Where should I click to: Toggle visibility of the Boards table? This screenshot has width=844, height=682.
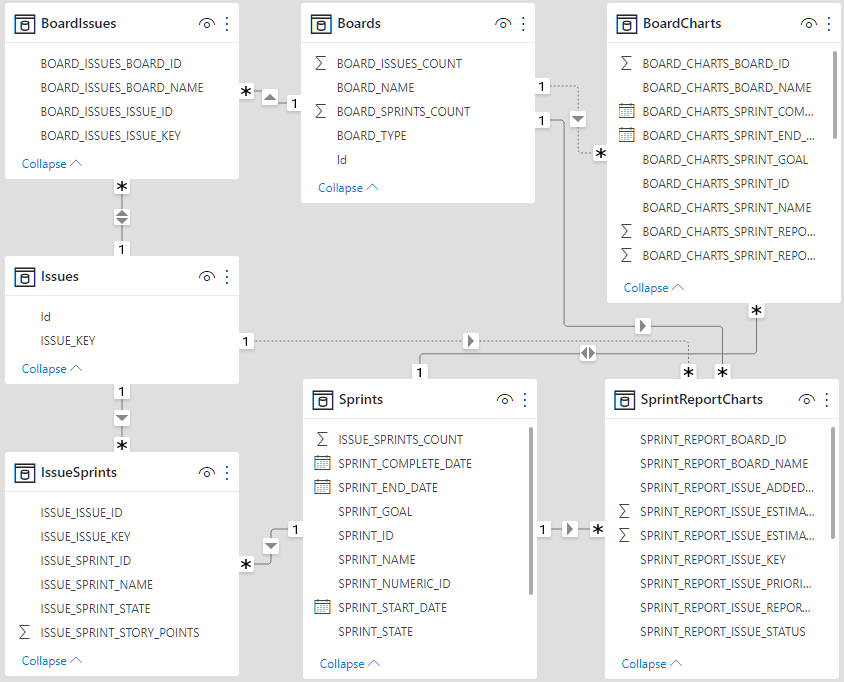click(503, 24)
